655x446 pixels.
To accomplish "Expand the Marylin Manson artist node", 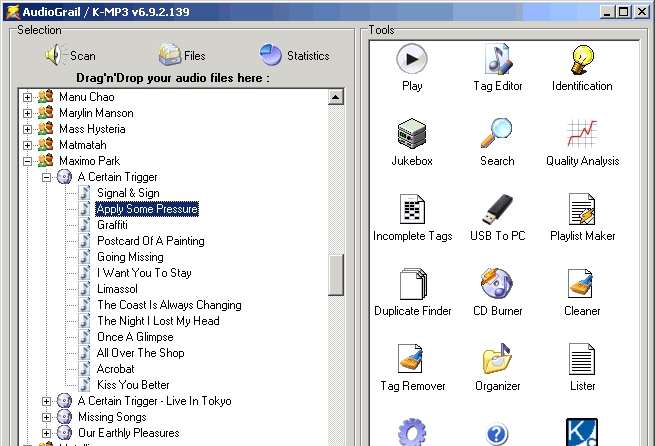I will coord(27,113).
